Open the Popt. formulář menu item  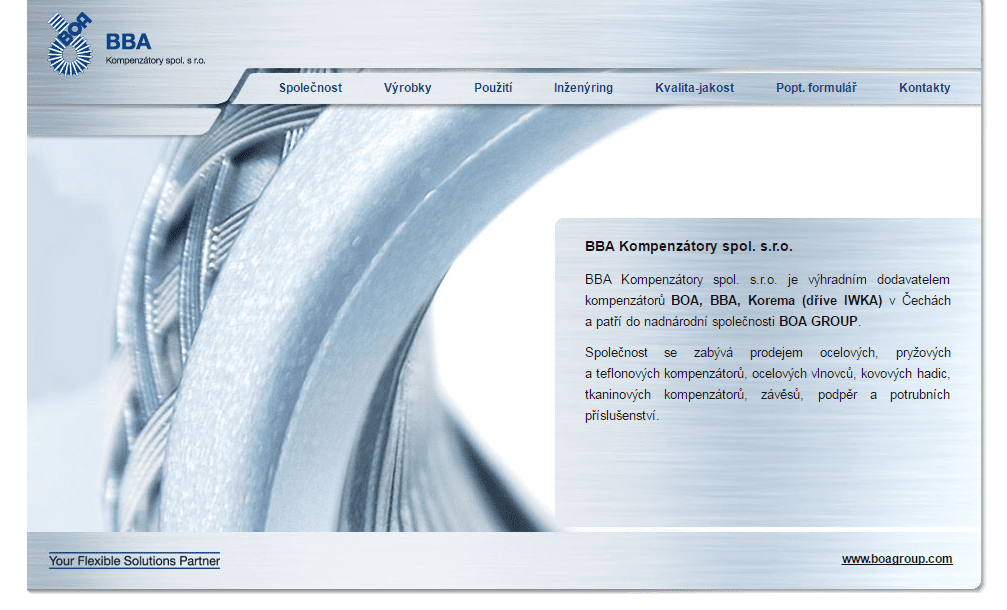(816, 88)
